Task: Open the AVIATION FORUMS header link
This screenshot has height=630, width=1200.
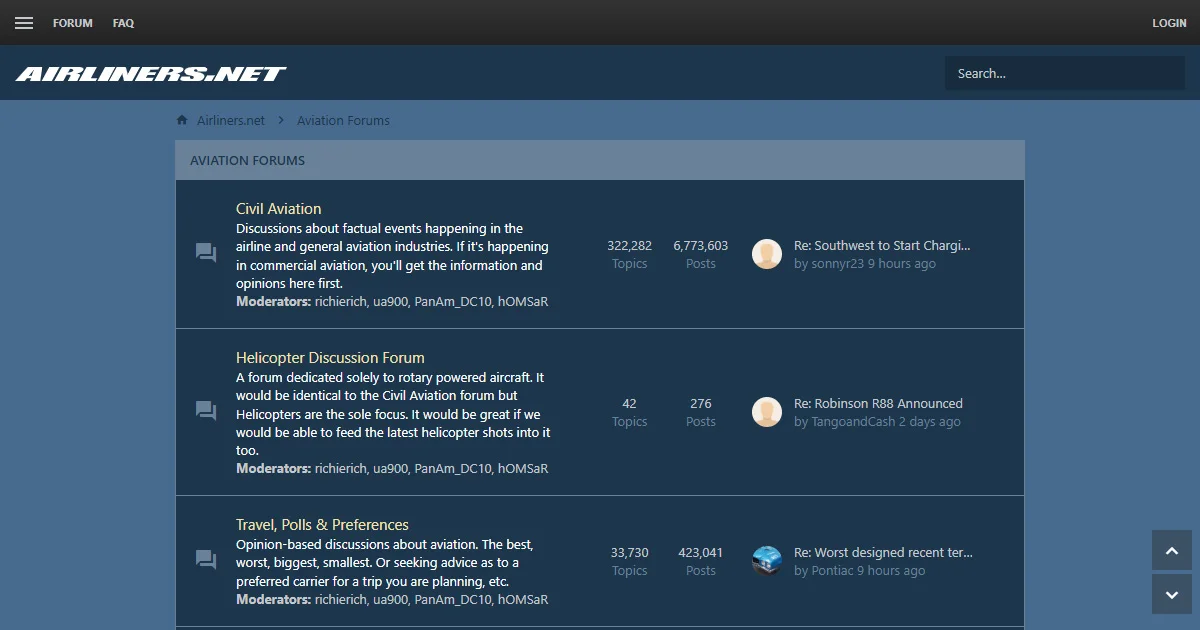Action: [x=248, y=160]
